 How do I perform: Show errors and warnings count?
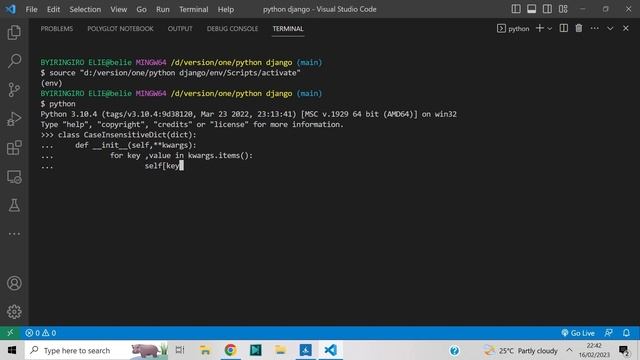tap(41, 333)
